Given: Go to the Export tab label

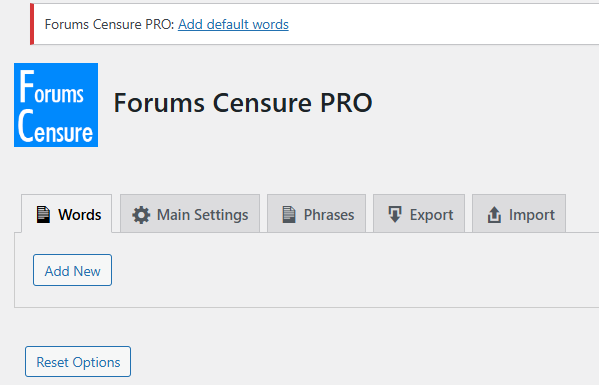Looking at the screenshot, I should (431, 215).
